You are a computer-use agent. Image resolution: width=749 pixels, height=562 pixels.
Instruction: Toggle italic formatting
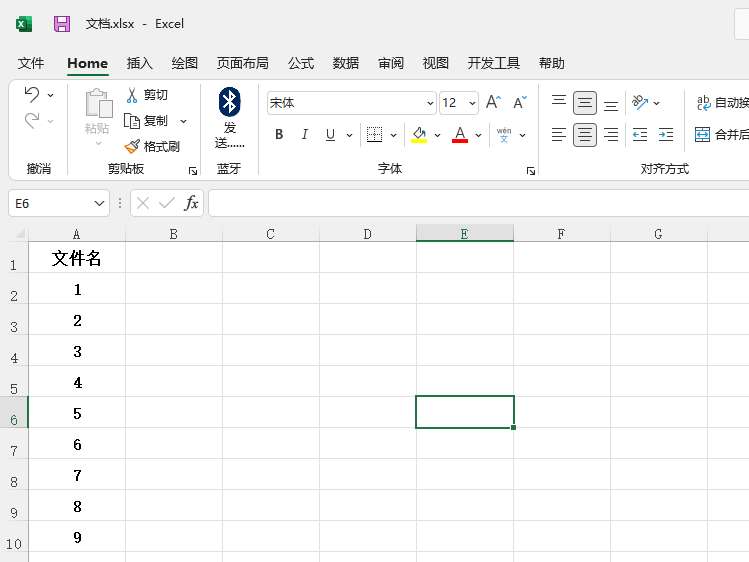click(304, 135)
